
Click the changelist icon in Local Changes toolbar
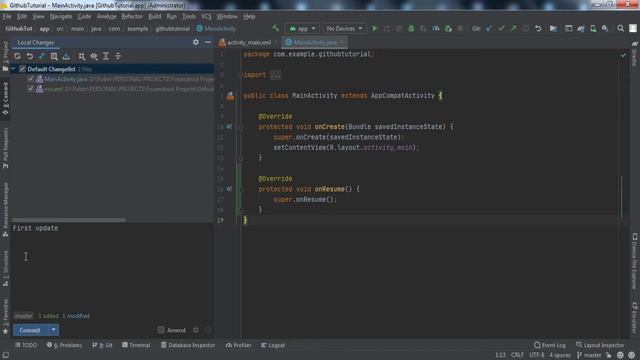pos(54,56)
